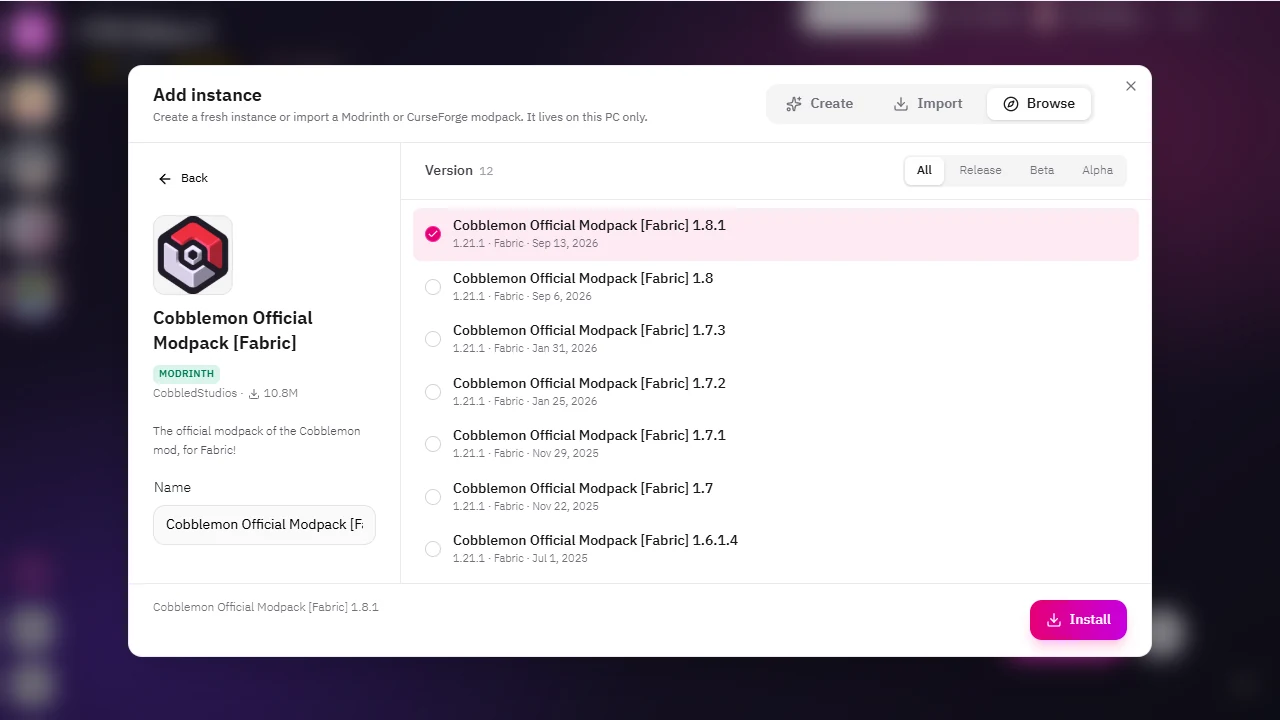
Task: Click the version count 12
Action: tap(486, 171)
